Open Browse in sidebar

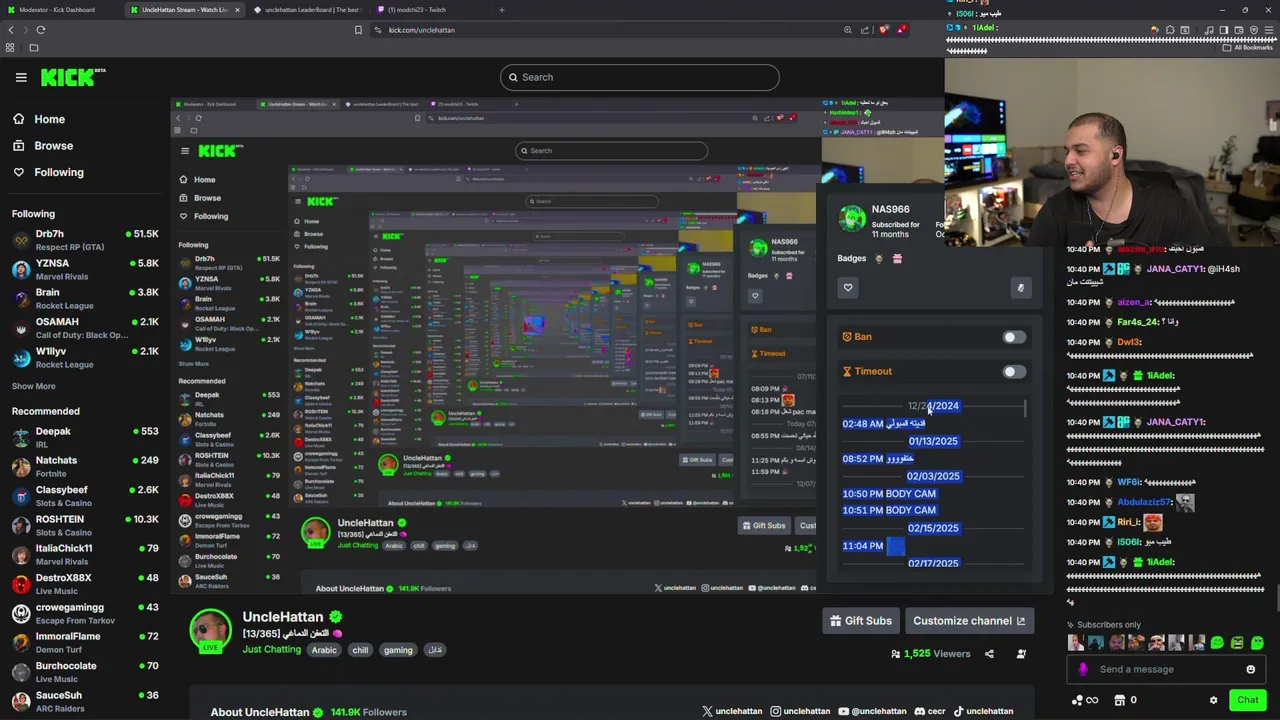(x=53, y=146)
